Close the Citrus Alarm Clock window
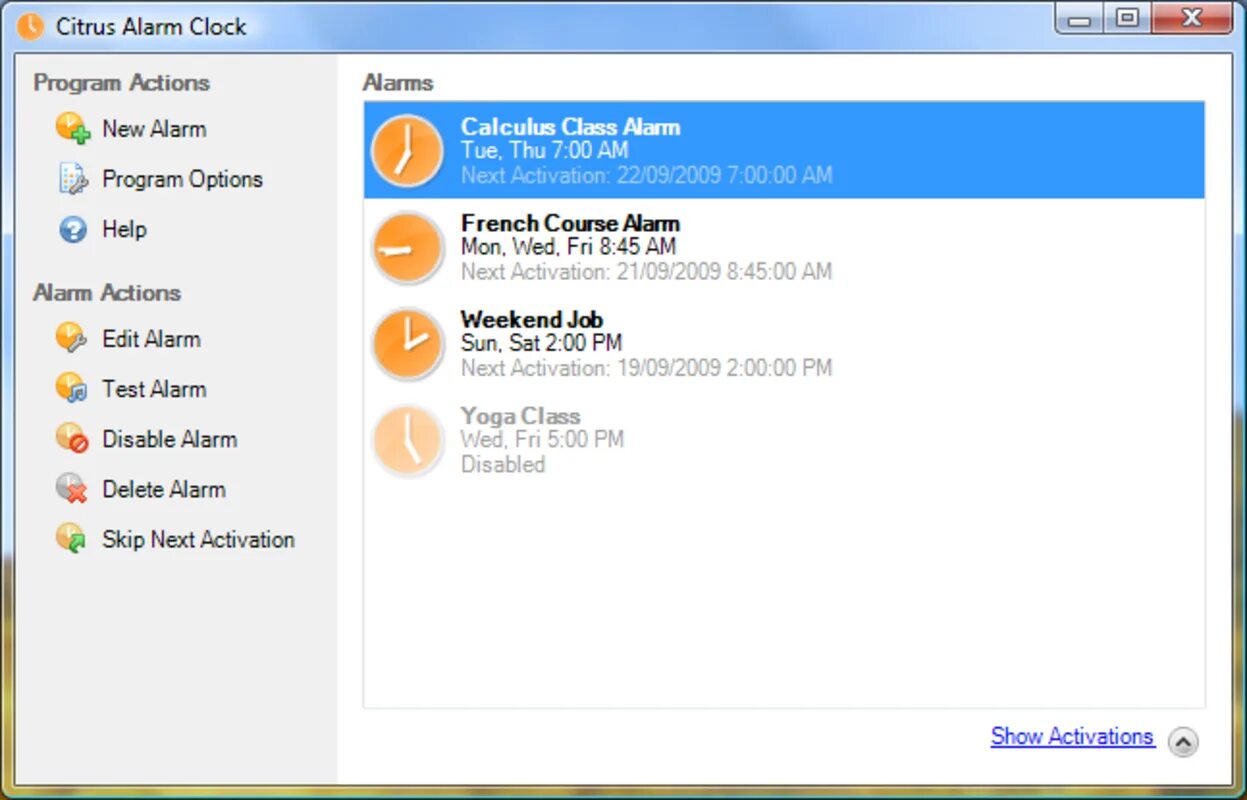 click(1190, 18)
